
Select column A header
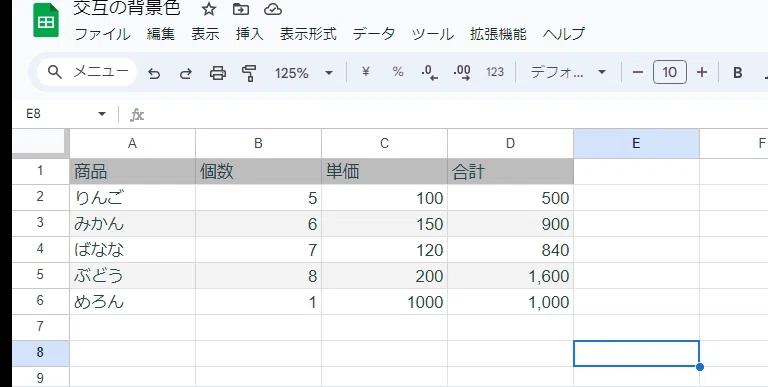pyautogui.click(x=132, y=143)
